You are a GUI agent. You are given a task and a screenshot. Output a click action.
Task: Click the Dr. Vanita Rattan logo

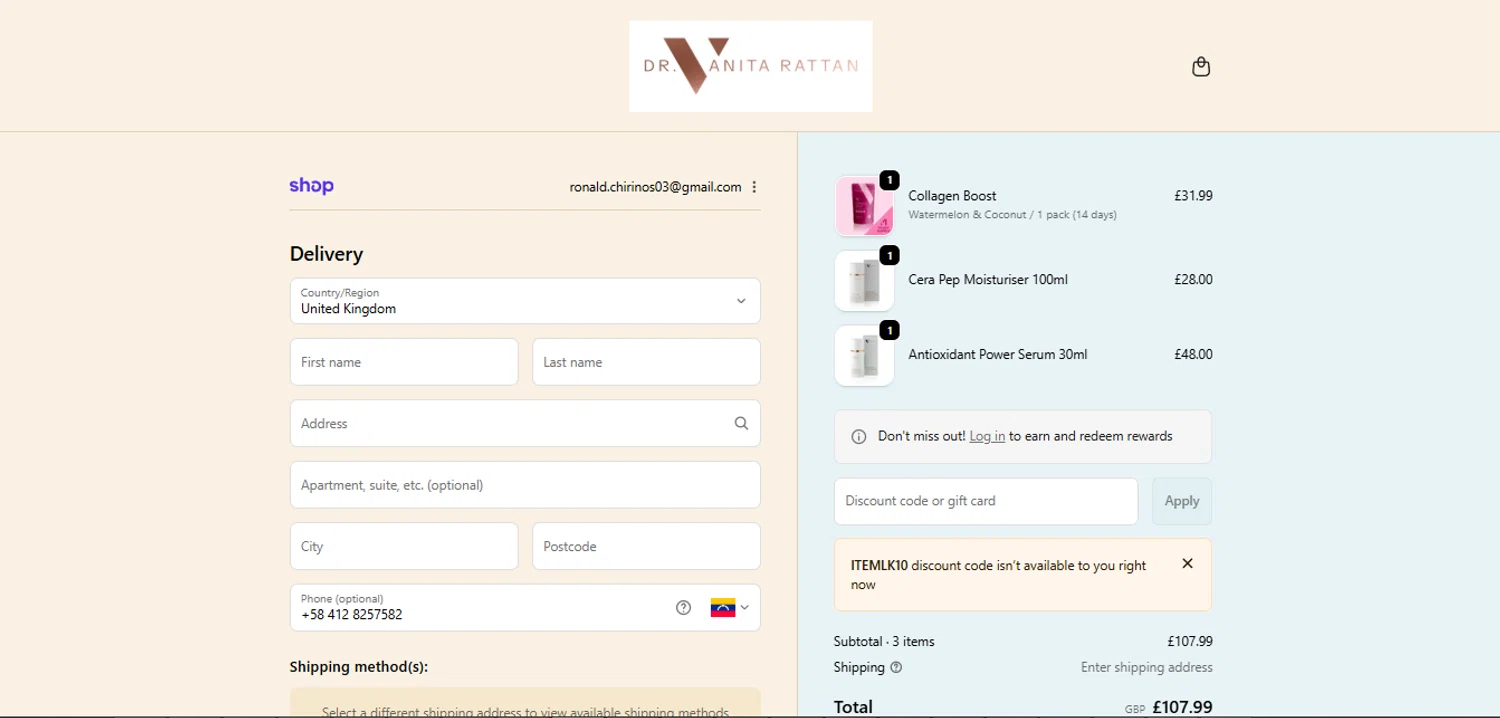pos(751,66)
